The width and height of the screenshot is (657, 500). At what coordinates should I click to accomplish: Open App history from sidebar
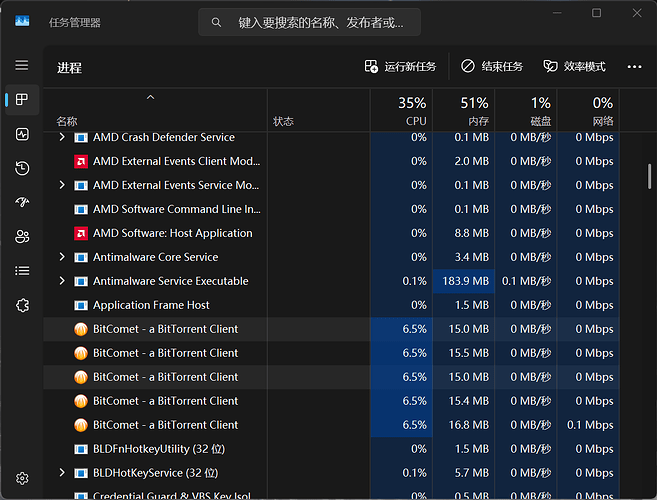[x=22, y=168]
